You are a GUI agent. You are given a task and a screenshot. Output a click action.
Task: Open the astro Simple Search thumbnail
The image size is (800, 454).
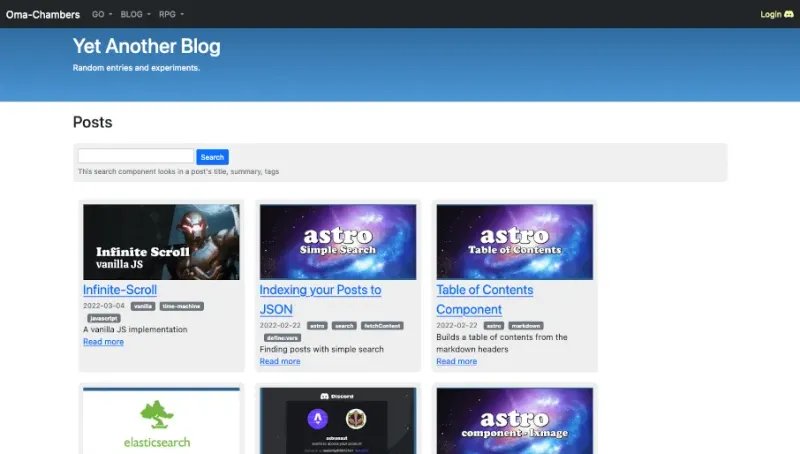[x=338, y=242]
